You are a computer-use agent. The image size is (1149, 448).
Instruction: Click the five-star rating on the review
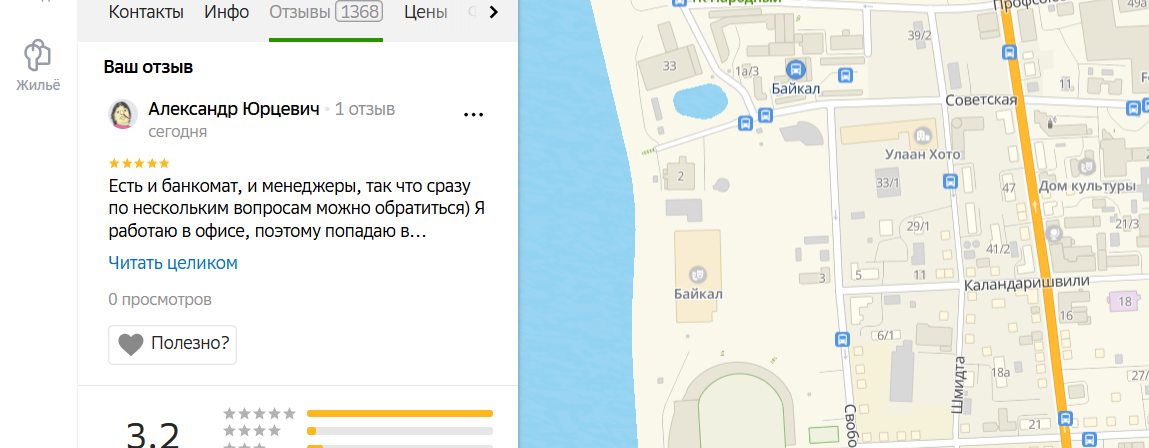(x=139, y=163)
